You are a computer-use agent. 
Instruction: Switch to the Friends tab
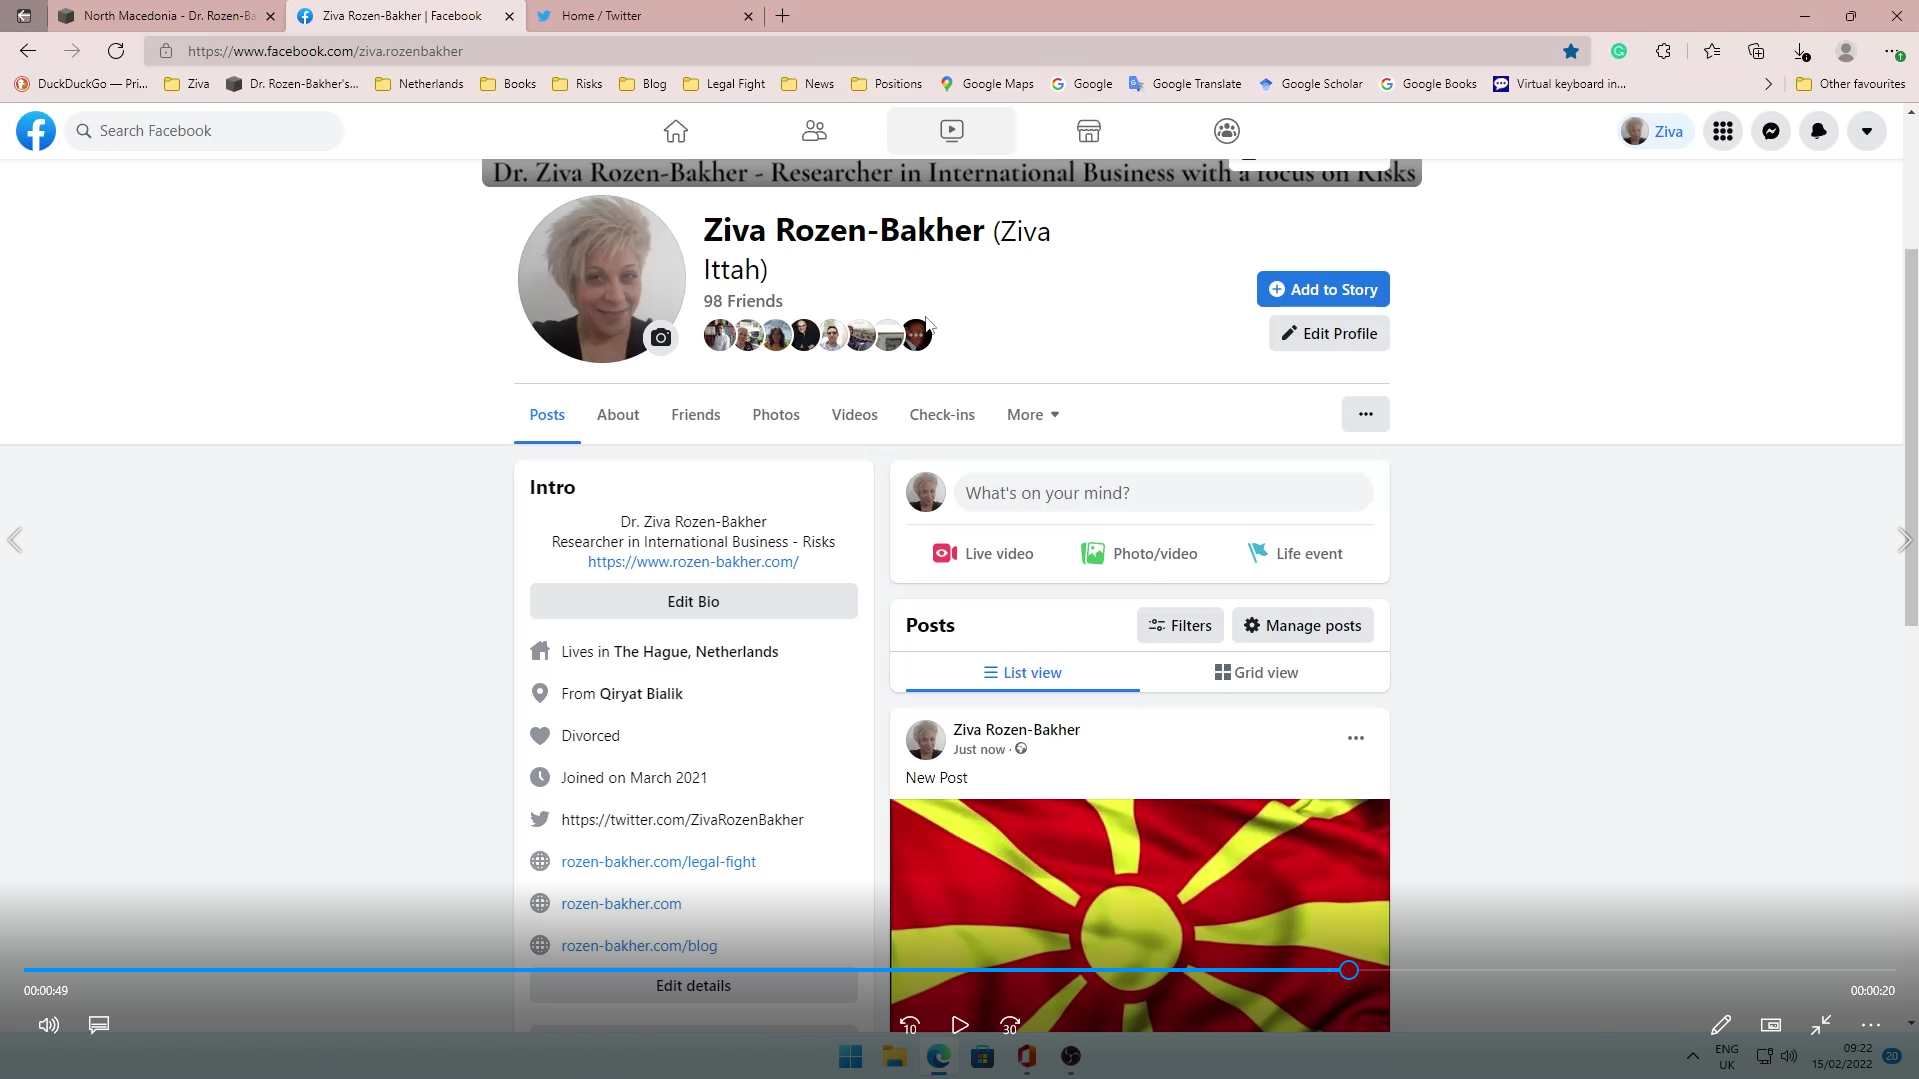696,415
